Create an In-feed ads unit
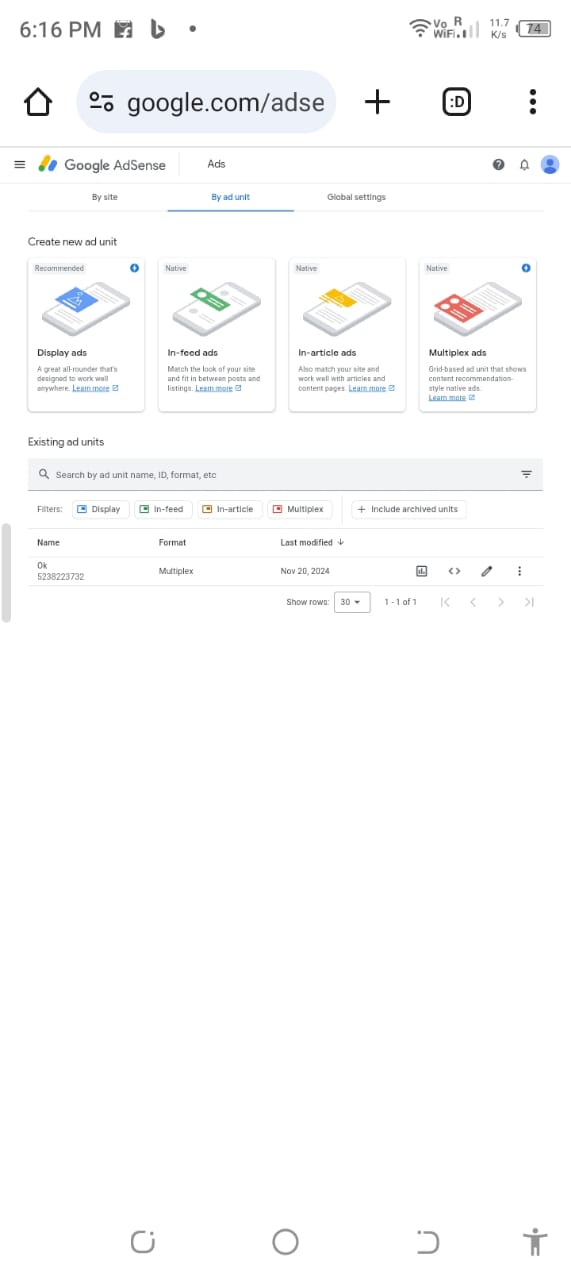Screen dimensions: 571x1280 [x=217, y=334]
